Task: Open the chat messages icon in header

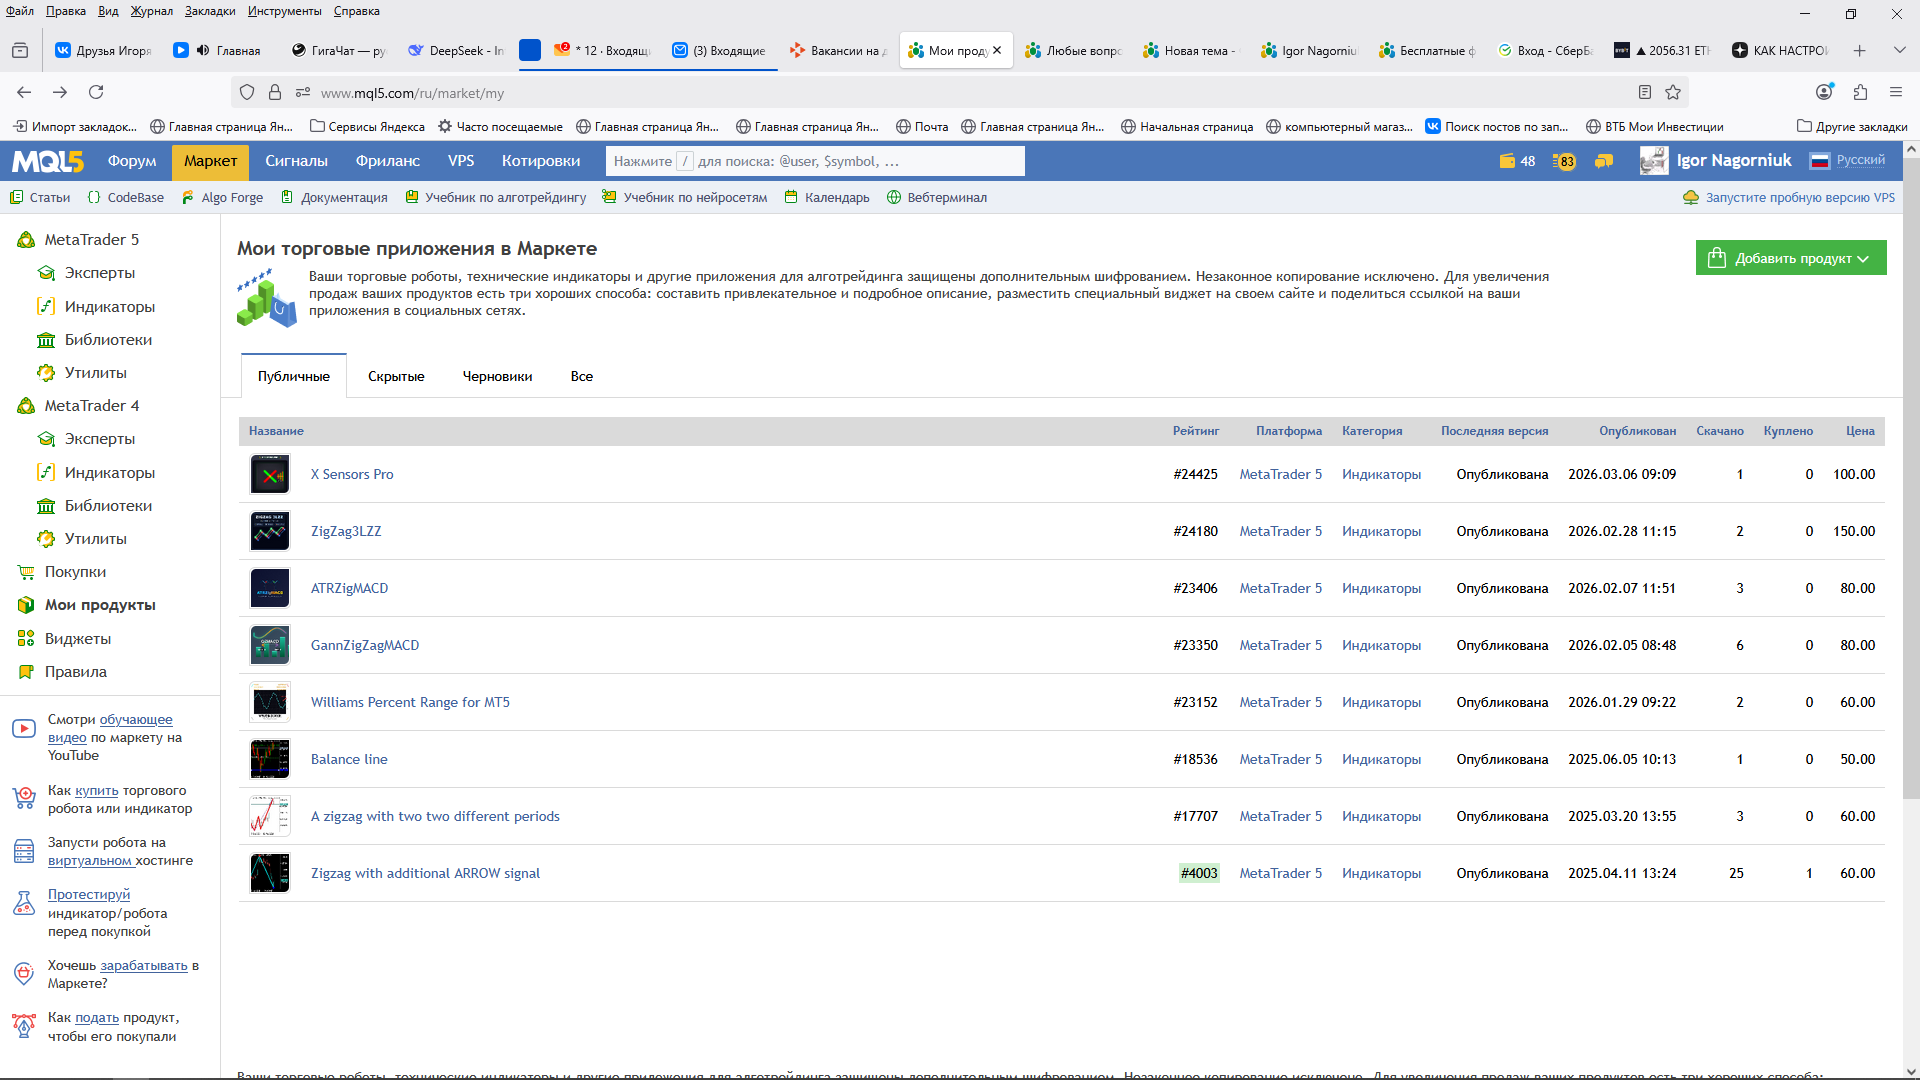Action: point(1604,161)
